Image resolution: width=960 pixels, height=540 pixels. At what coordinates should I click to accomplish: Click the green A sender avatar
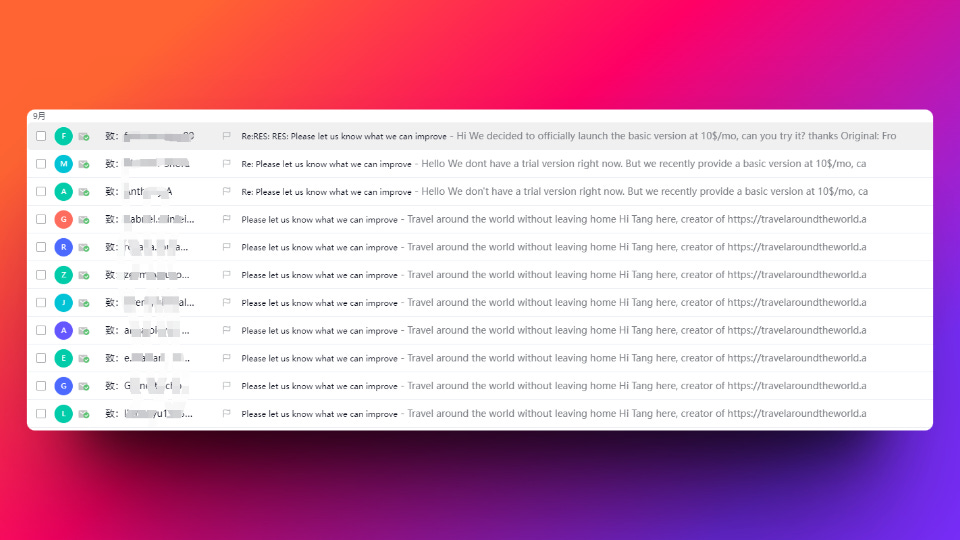pyautogui.click(x=64, y=192)
